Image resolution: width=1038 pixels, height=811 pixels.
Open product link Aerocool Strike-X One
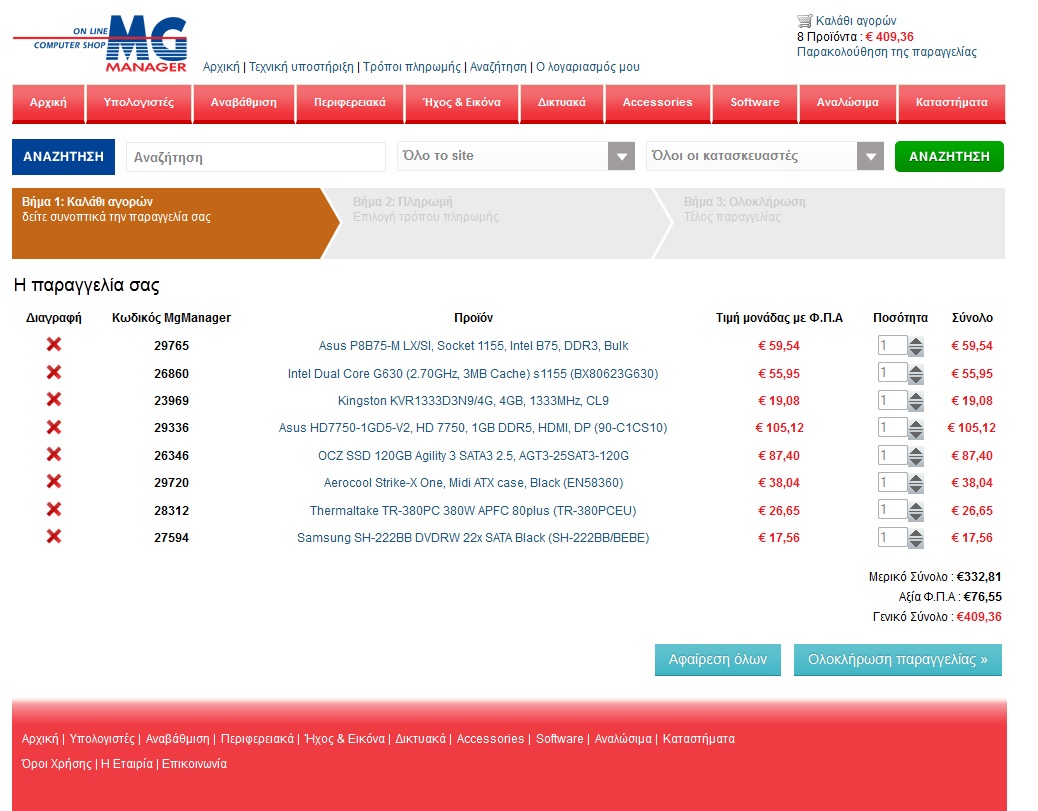point(473,483)
